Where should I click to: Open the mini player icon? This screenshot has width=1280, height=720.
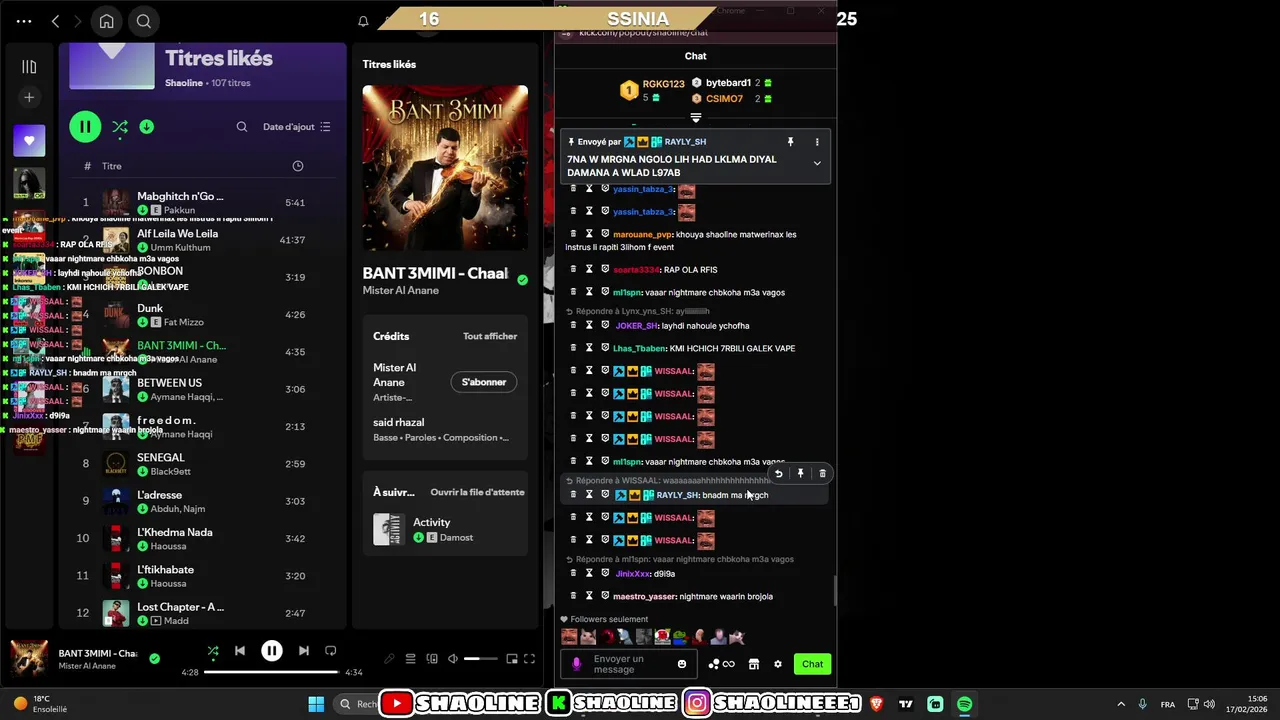[512, 659]
